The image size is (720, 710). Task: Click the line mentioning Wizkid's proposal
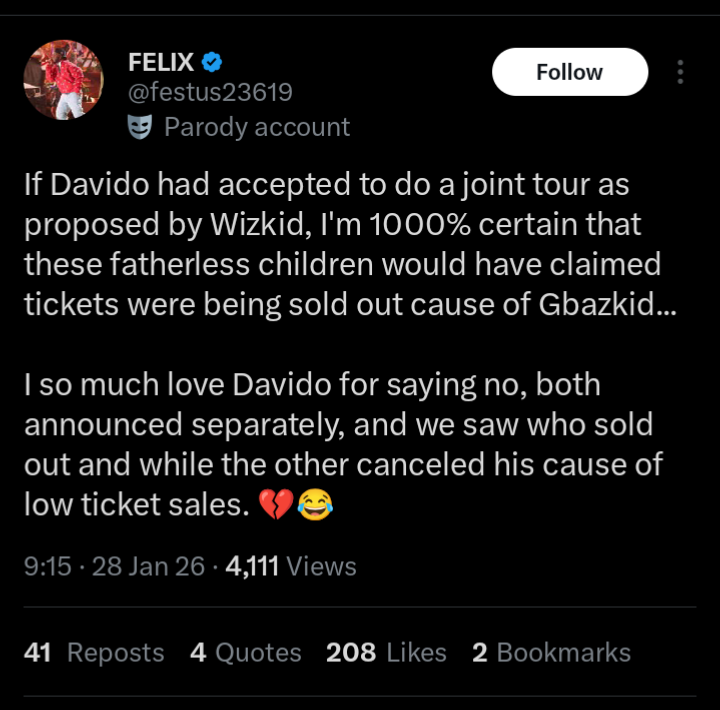tap(332, 226)
